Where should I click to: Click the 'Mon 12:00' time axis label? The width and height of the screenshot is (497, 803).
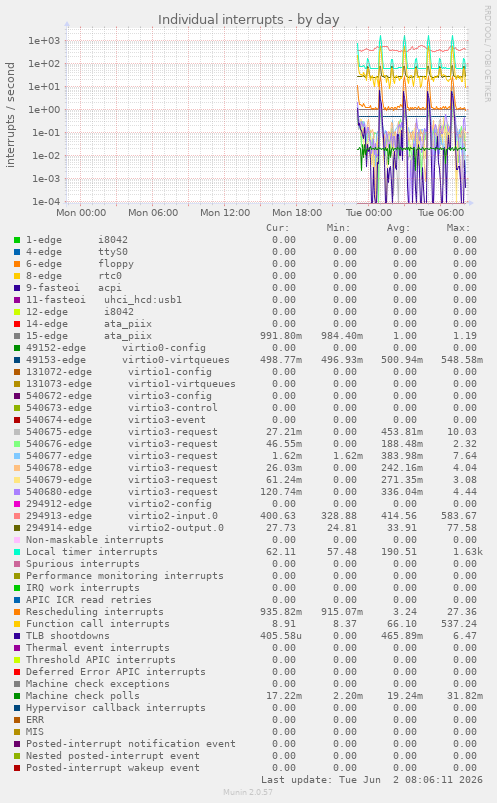tap(225, 213)
